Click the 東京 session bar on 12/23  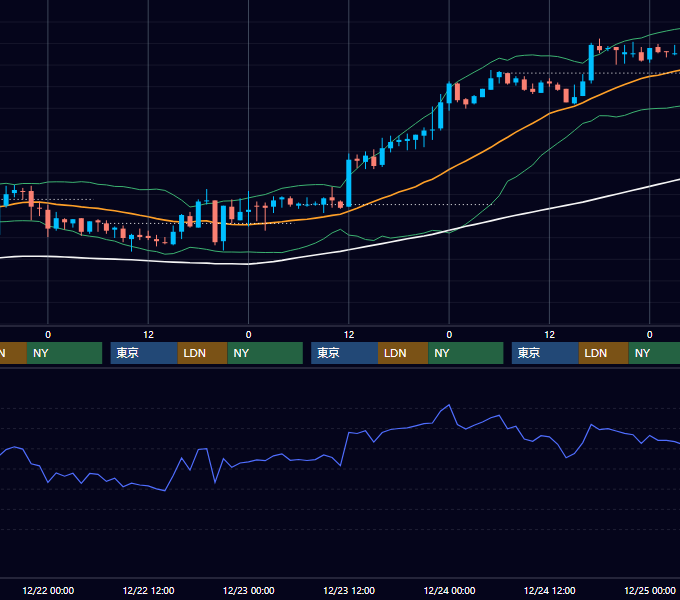(x=344, y=353)
